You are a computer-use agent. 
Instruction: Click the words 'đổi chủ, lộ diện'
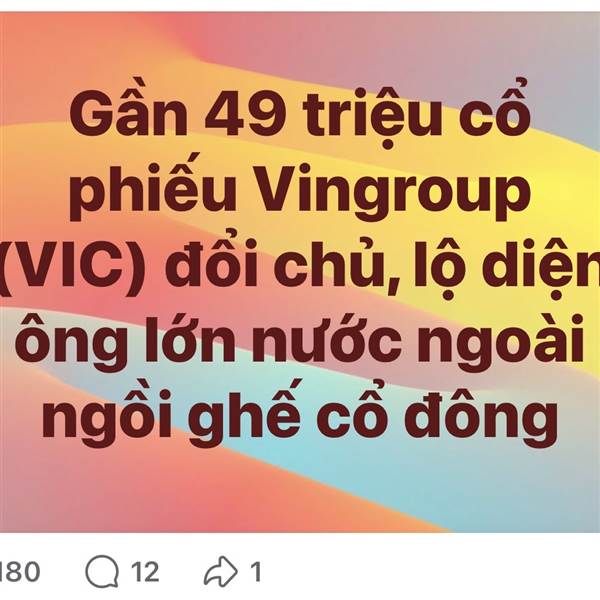(x=383, y=264)
